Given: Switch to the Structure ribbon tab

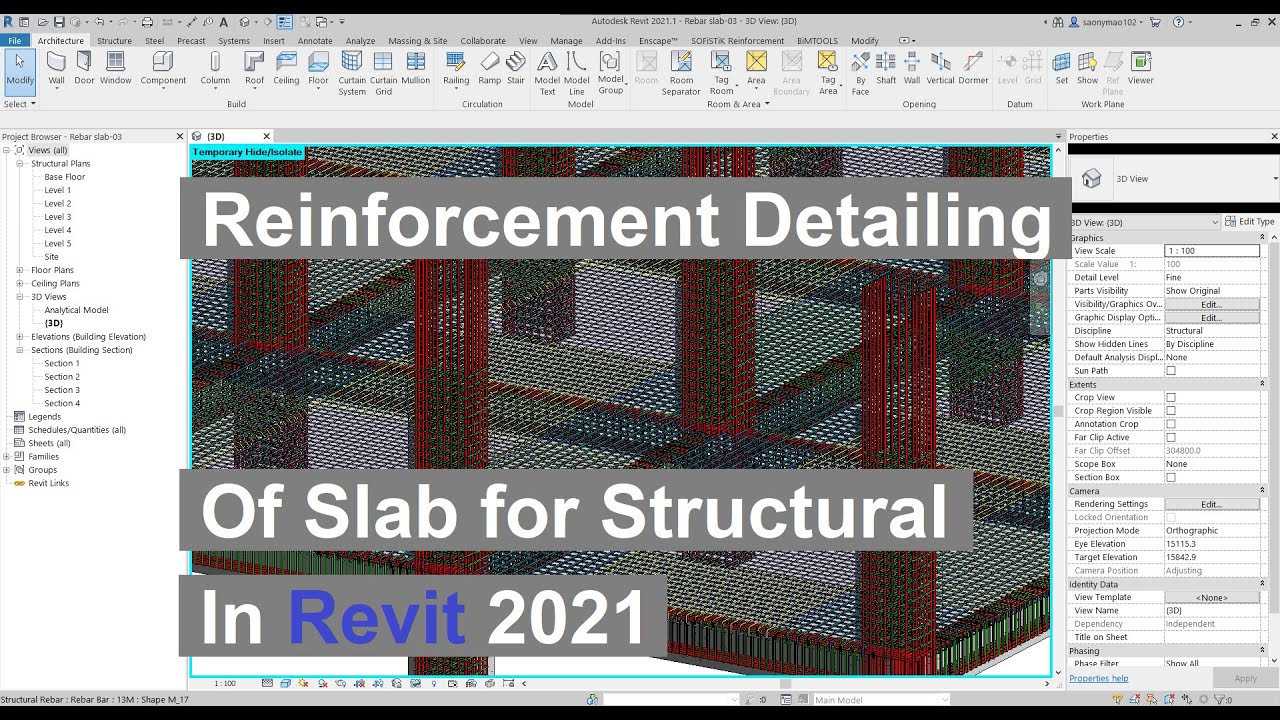Looking at the screenshot, I should pyautogui.click(x=114, y=41).
